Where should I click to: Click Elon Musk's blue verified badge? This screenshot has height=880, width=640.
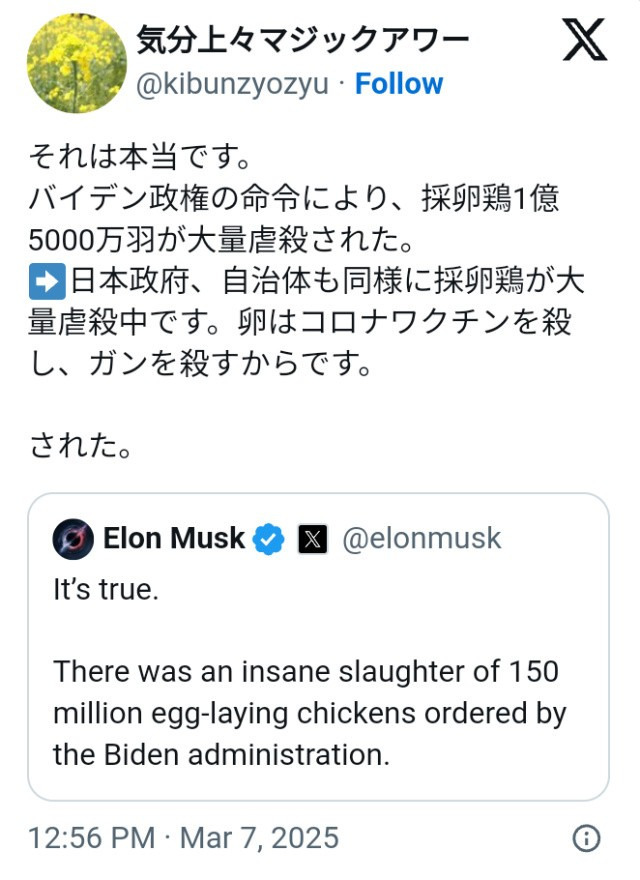pyautogui.click(x=268, y=539)
